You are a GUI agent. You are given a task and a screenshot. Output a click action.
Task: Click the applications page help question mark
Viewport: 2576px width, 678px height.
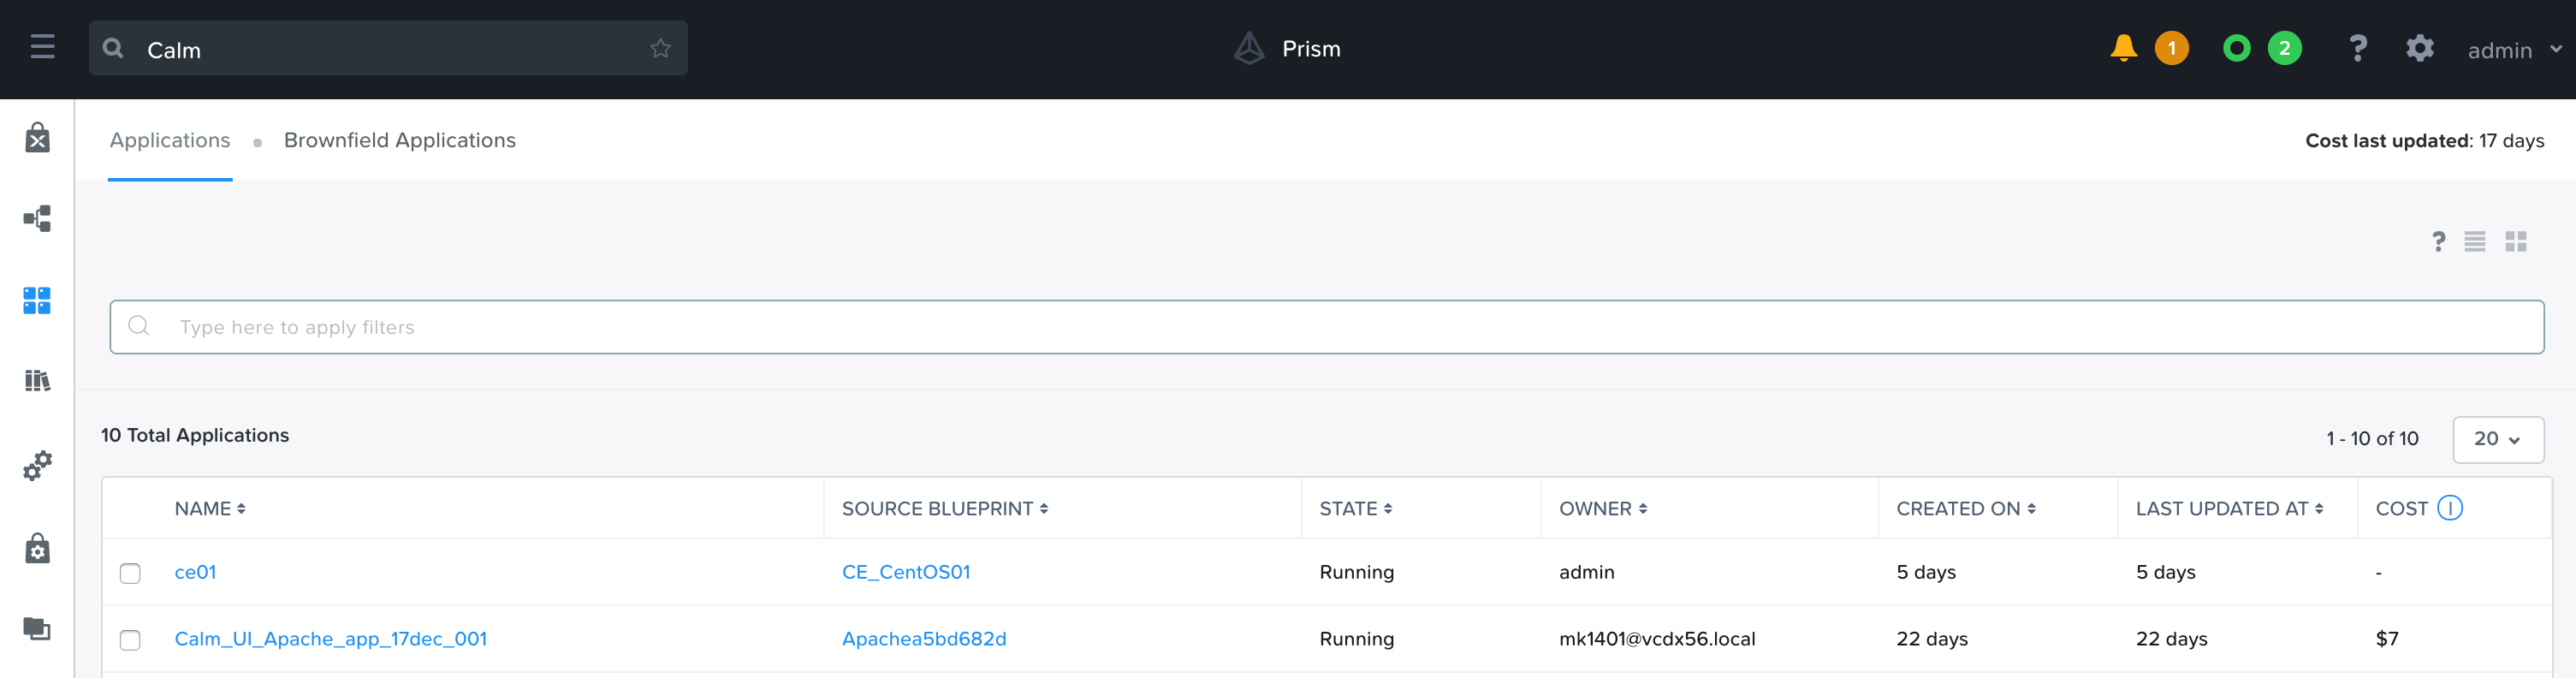click(2438, 241)
